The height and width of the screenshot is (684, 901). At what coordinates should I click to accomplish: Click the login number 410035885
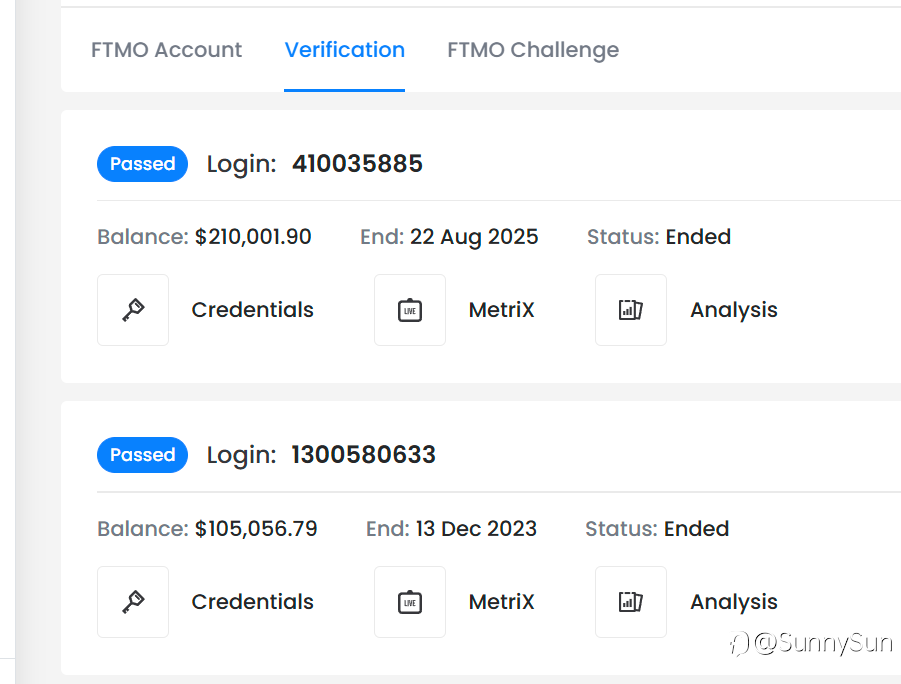pyautogui.click(x=357, y=164)
